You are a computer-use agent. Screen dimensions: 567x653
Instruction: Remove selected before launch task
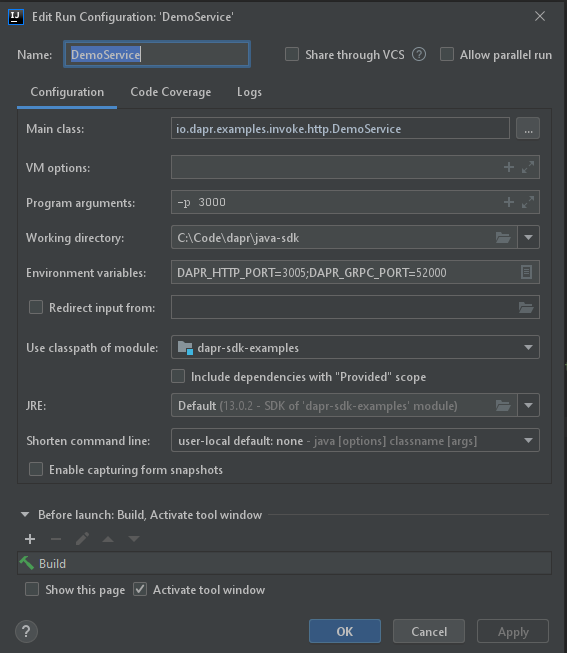coord(56,539)
